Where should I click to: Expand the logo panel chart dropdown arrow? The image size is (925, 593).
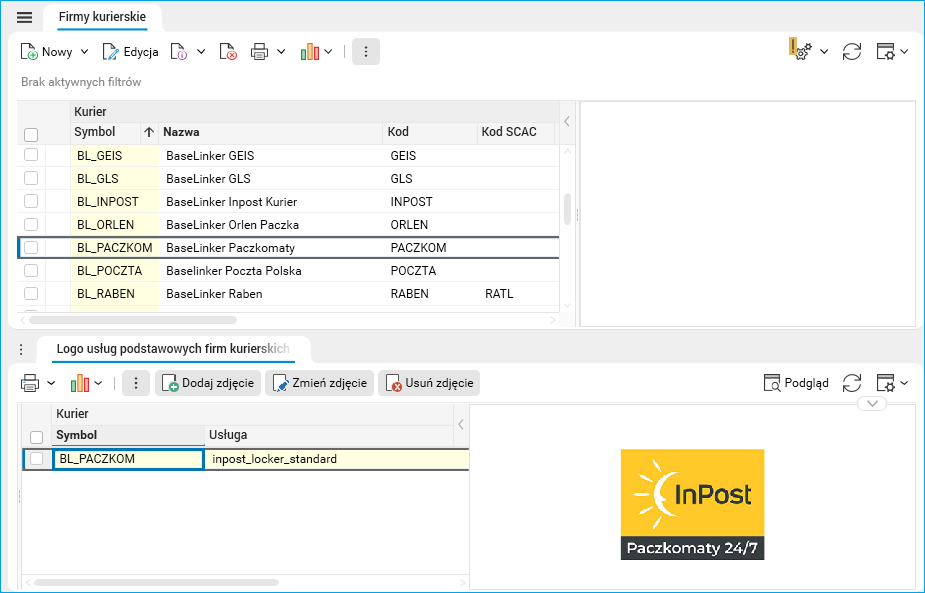pos(98,383)
